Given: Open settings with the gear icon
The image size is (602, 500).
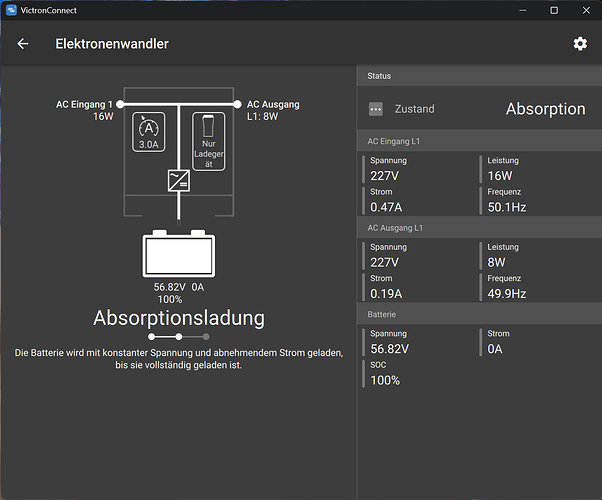Looking at the screenshot, I should click(580, 44).
